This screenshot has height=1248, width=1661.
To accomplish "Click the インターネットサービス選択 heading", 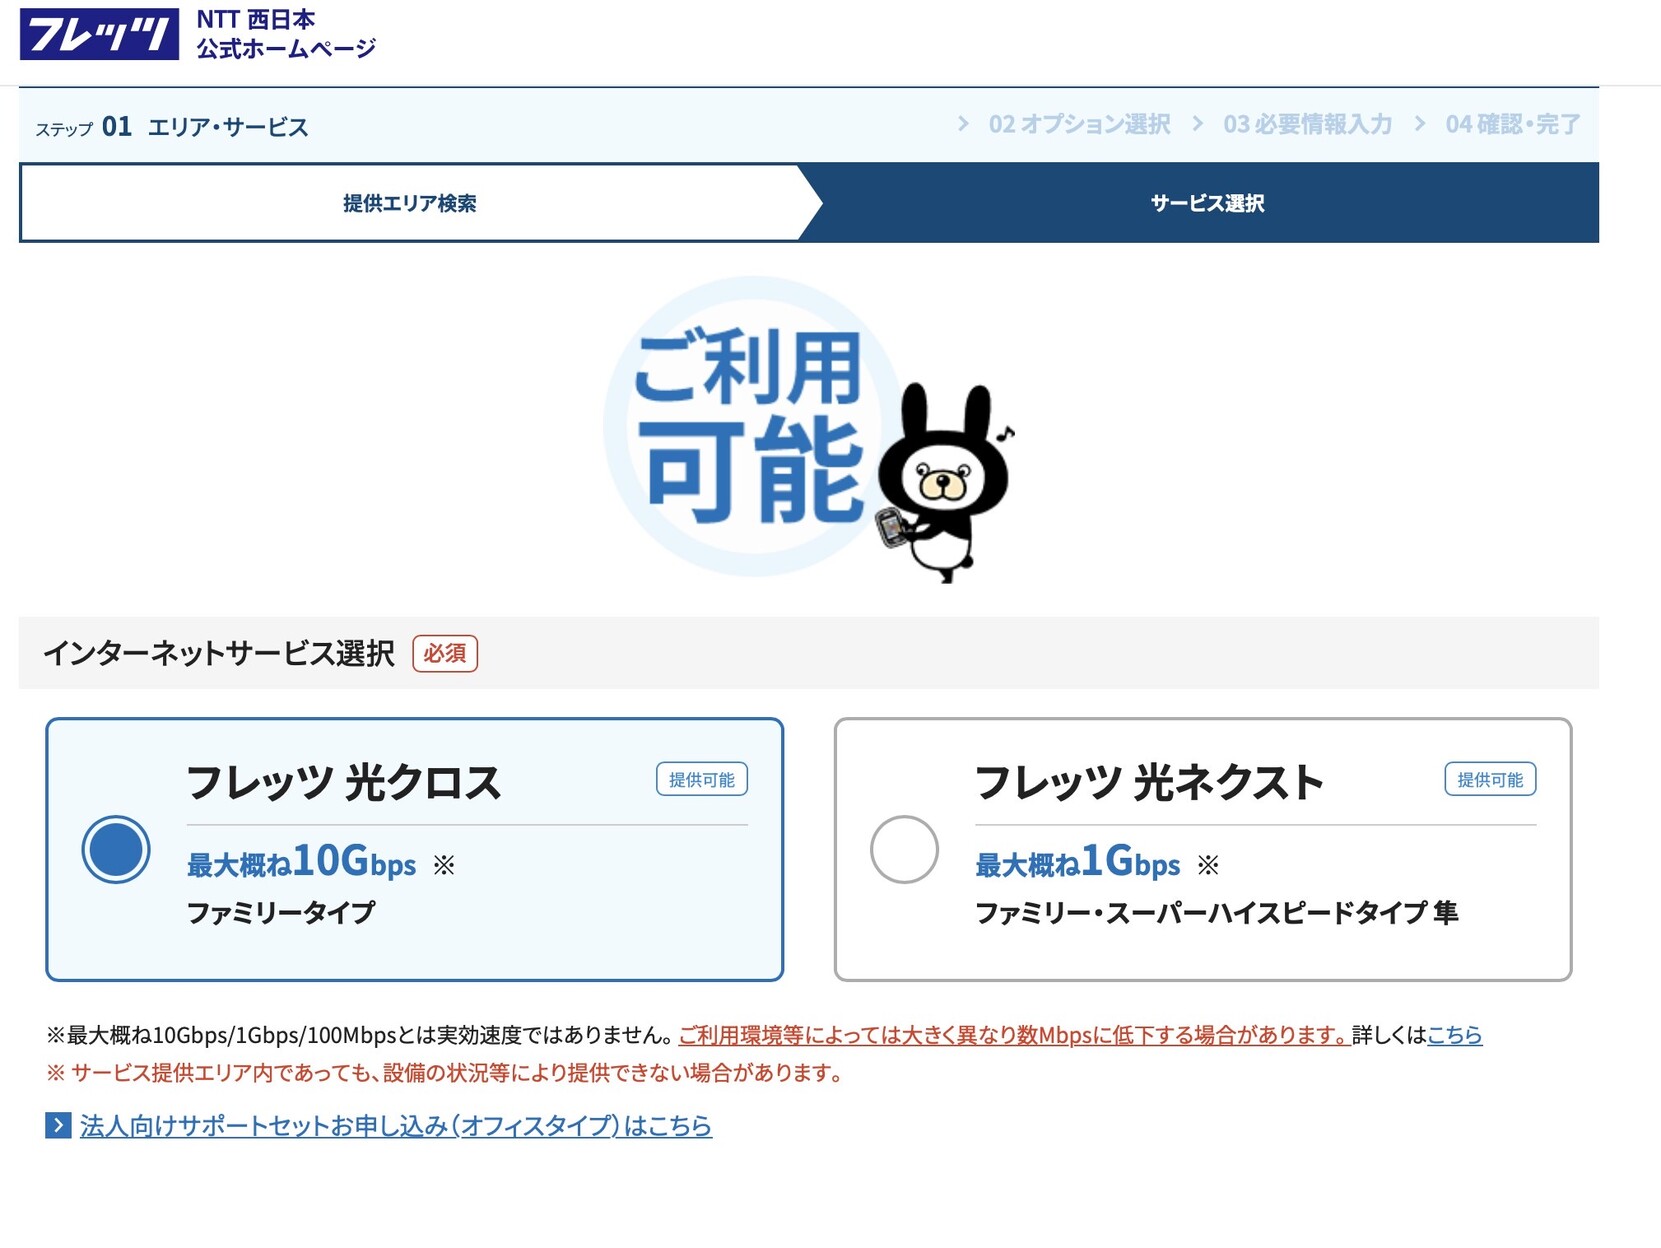I will pos(219,653).
